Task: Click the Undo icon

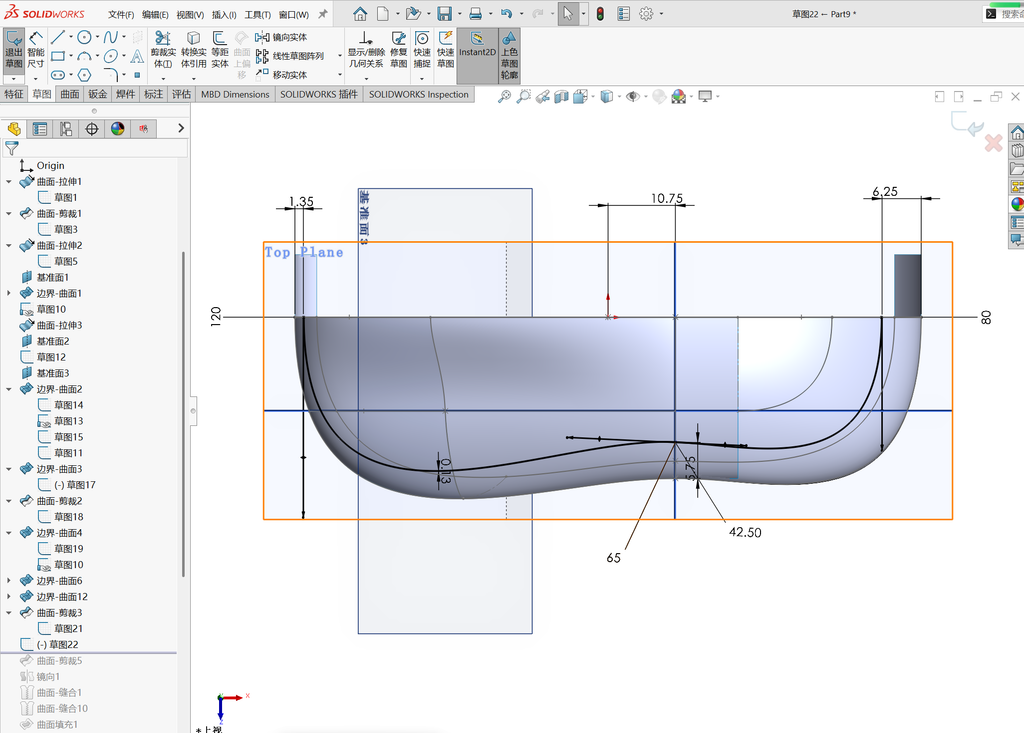Action: coord(506,14)
